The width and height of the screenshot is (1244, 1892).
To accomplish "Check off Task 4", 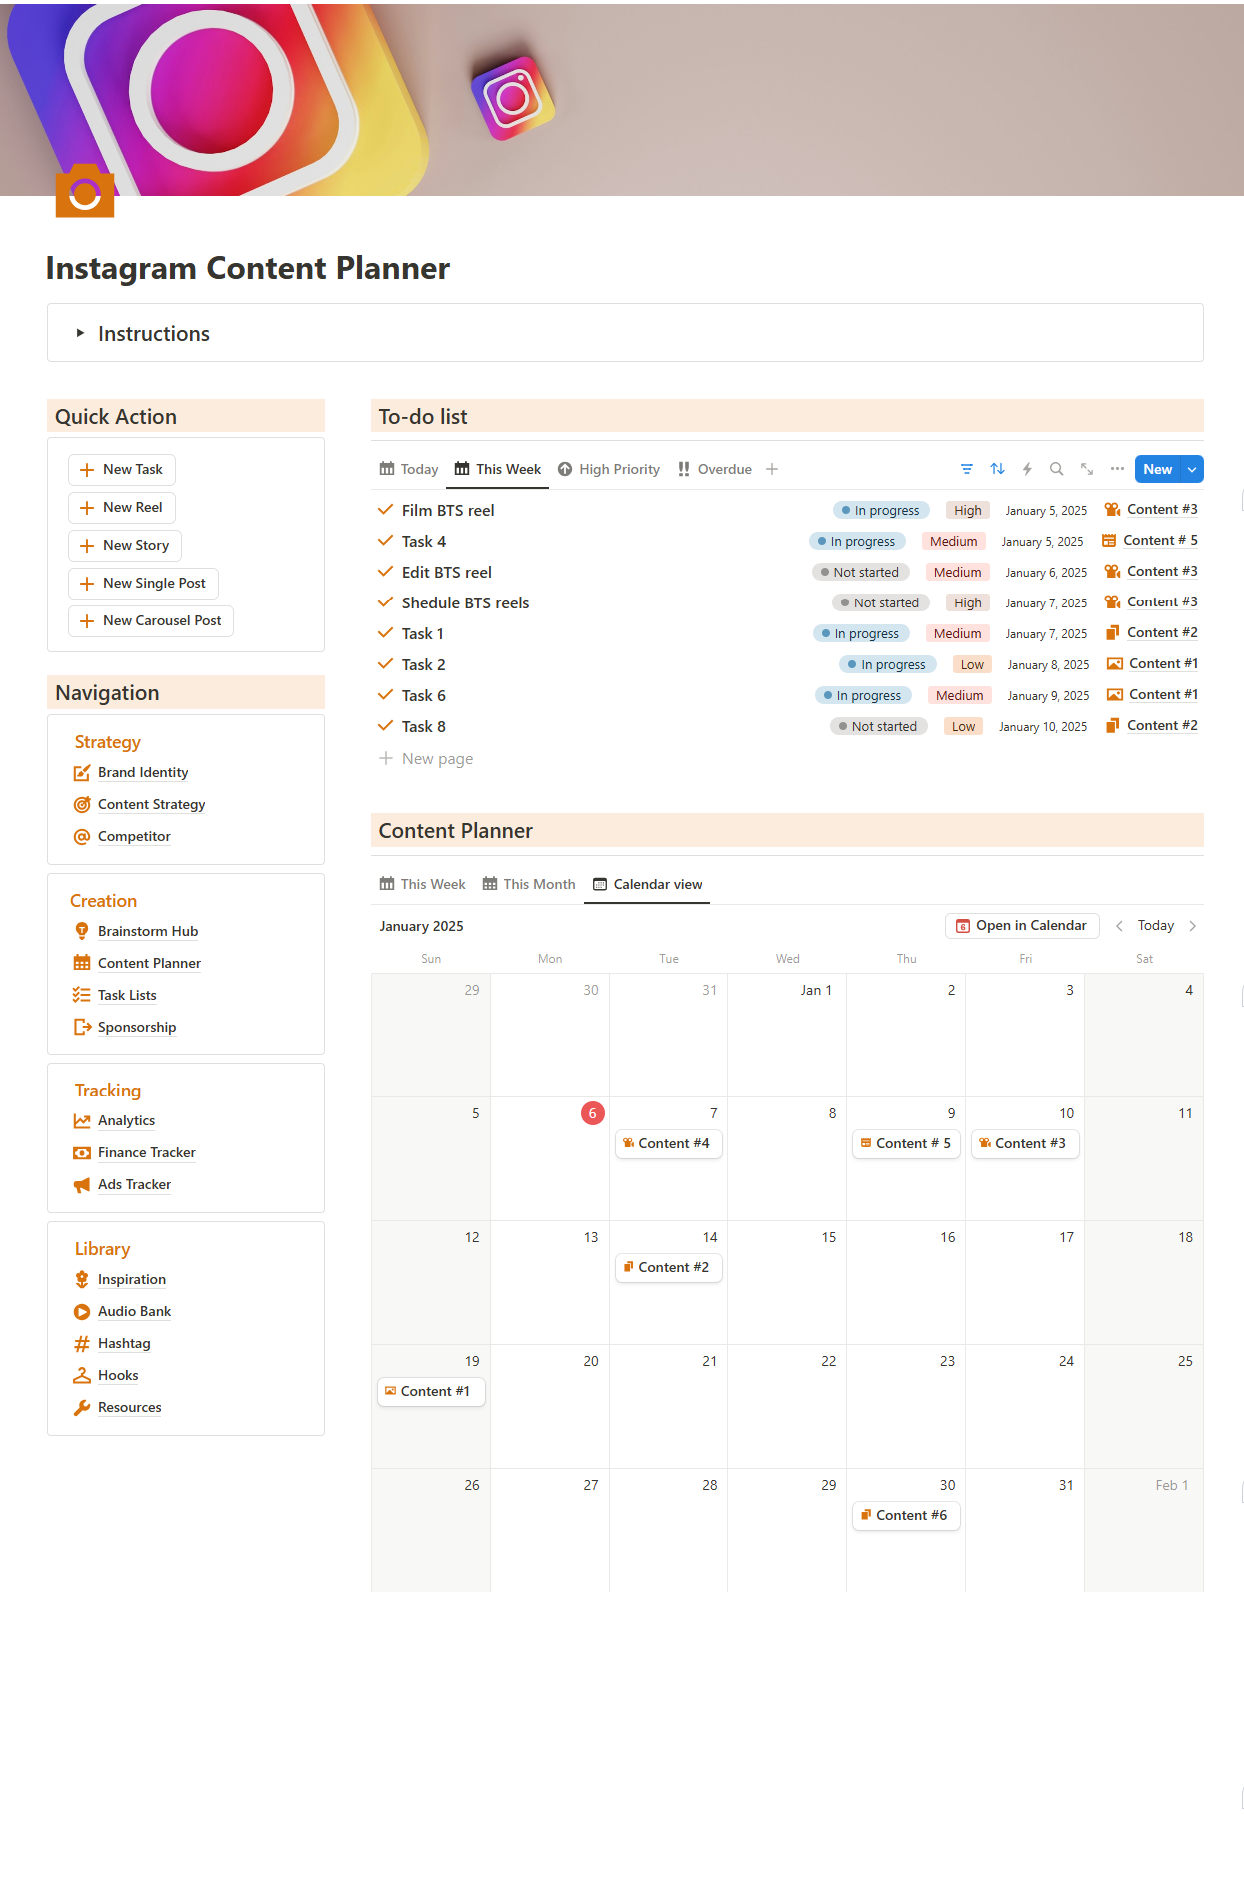I will coord(385,541).
